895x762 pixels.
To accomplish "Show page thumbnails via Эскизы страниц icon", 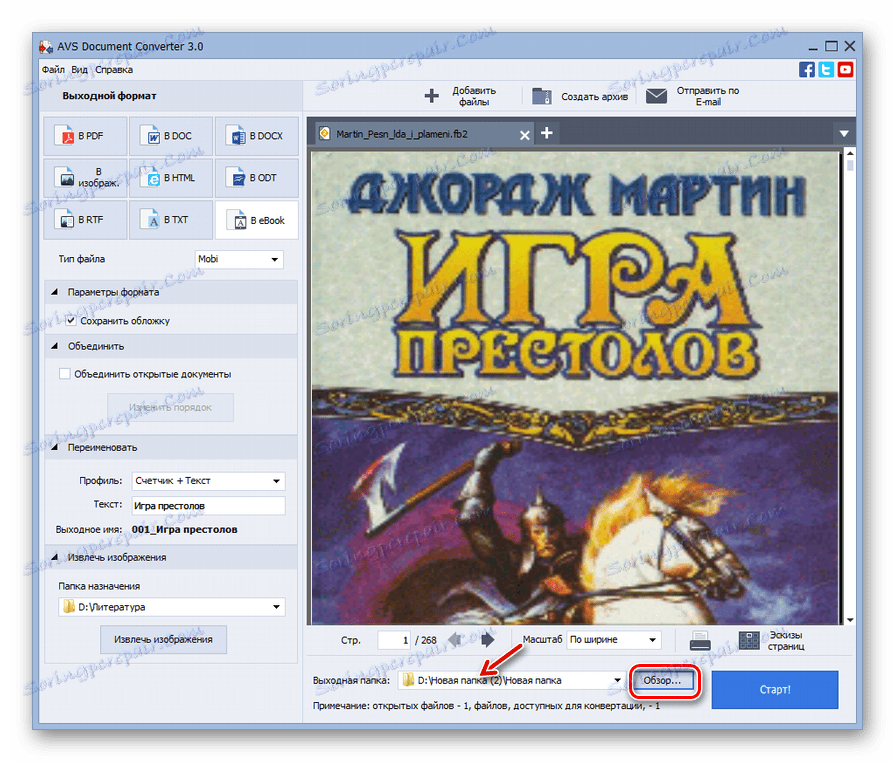I will [x=749, y=640].
